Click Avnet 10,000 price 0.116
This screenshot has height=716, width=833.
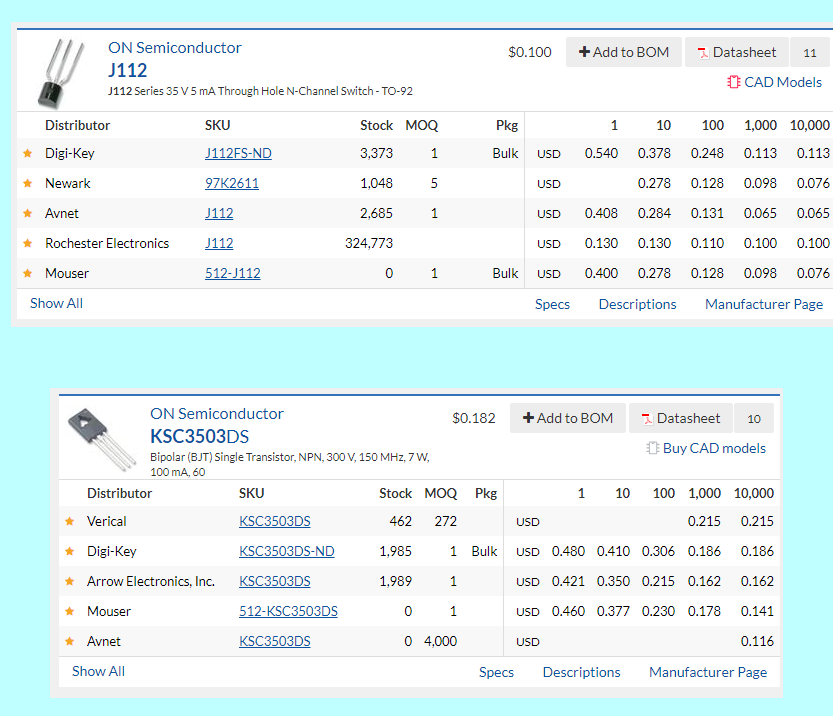pos(757,642)
